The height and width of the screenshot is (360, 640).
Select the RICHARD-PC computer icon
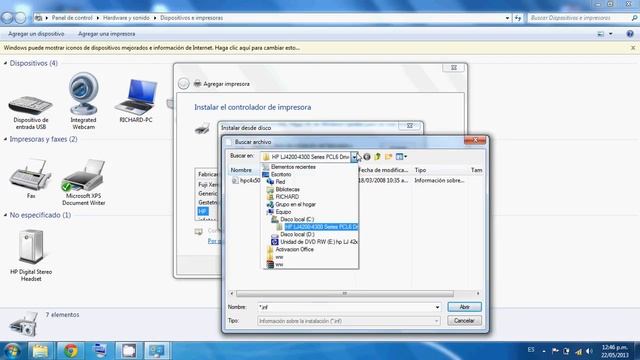coord(136,101)
